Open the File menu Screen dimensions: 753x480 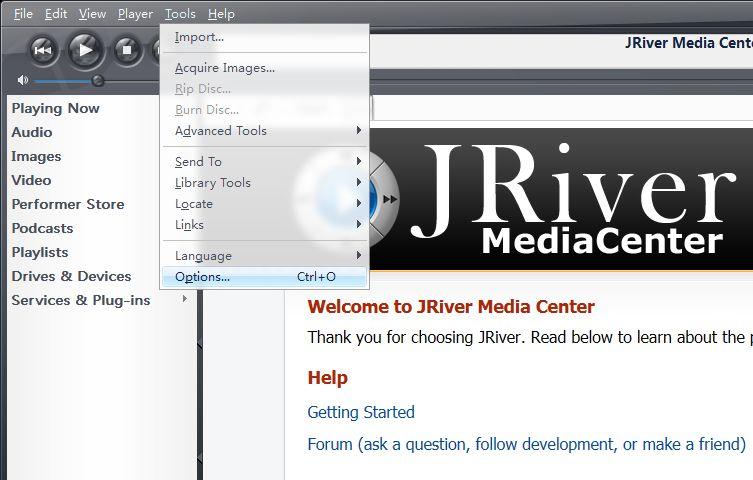(x=23, y=14)
